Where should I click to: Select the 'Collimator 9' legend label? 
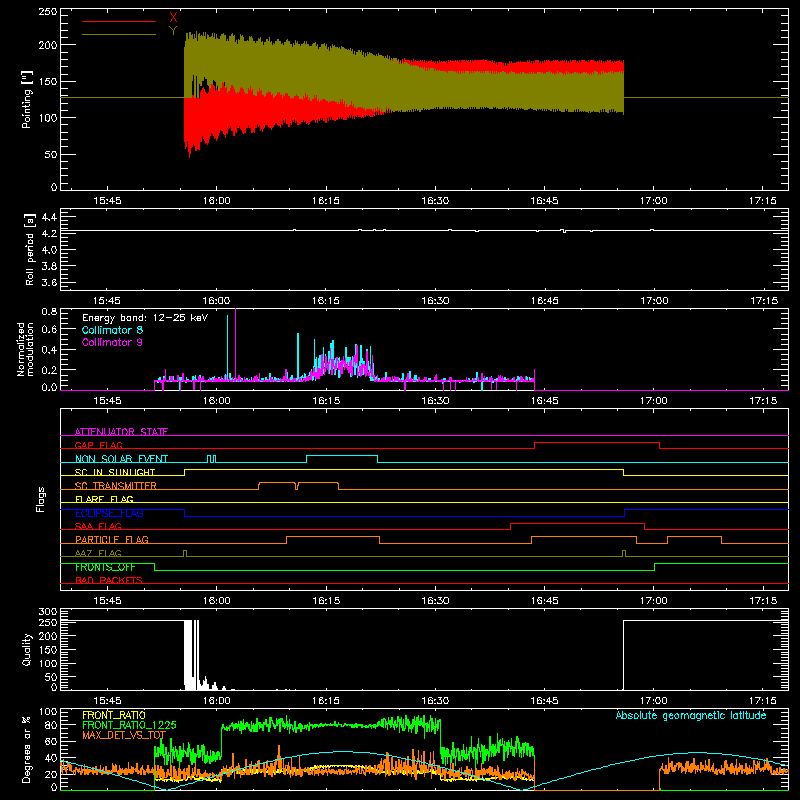tap(112, 342)
